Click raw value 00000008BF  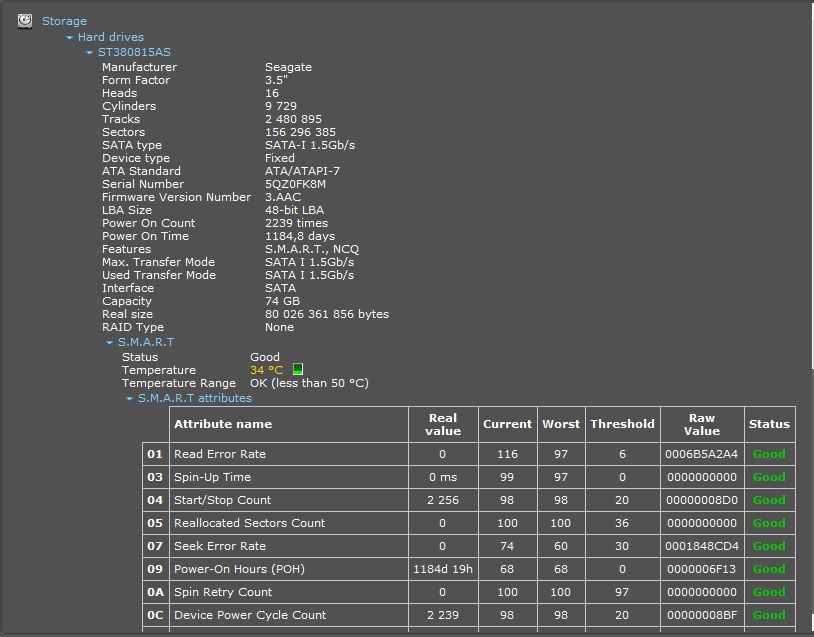coord(701,615)
